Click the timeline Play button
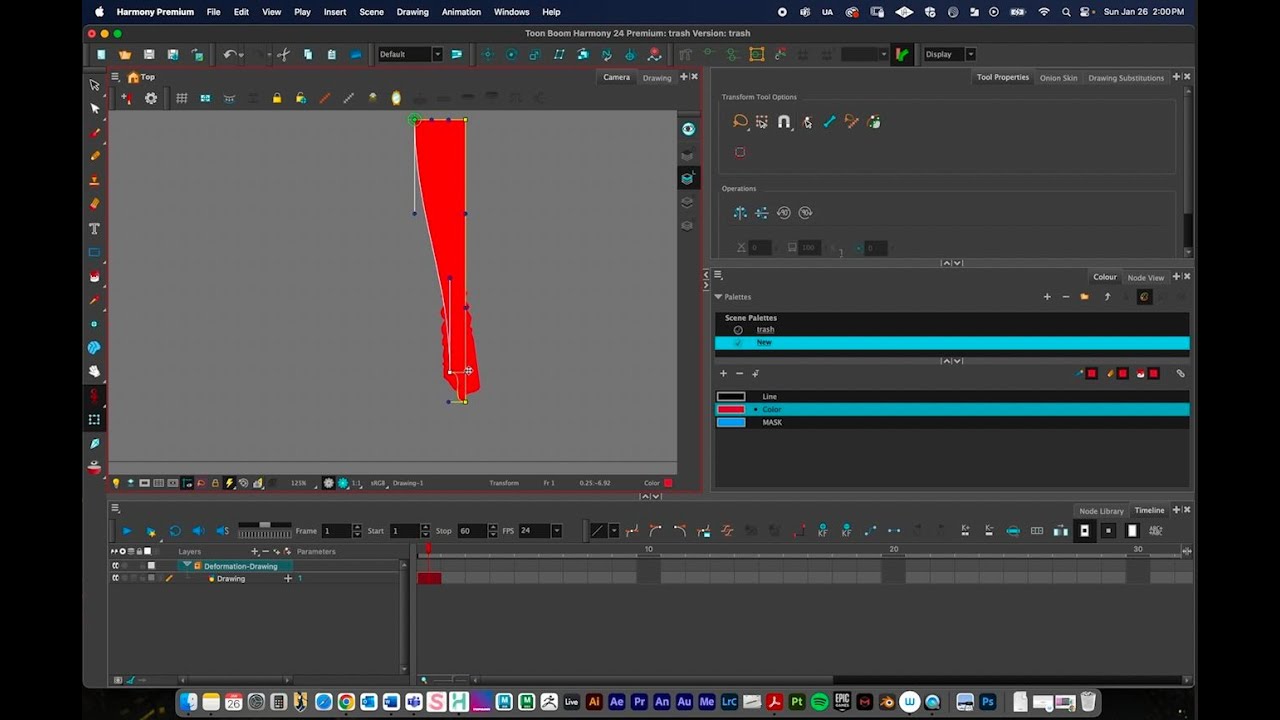This screenshot has width=1280, height=720. click(126, 531)
